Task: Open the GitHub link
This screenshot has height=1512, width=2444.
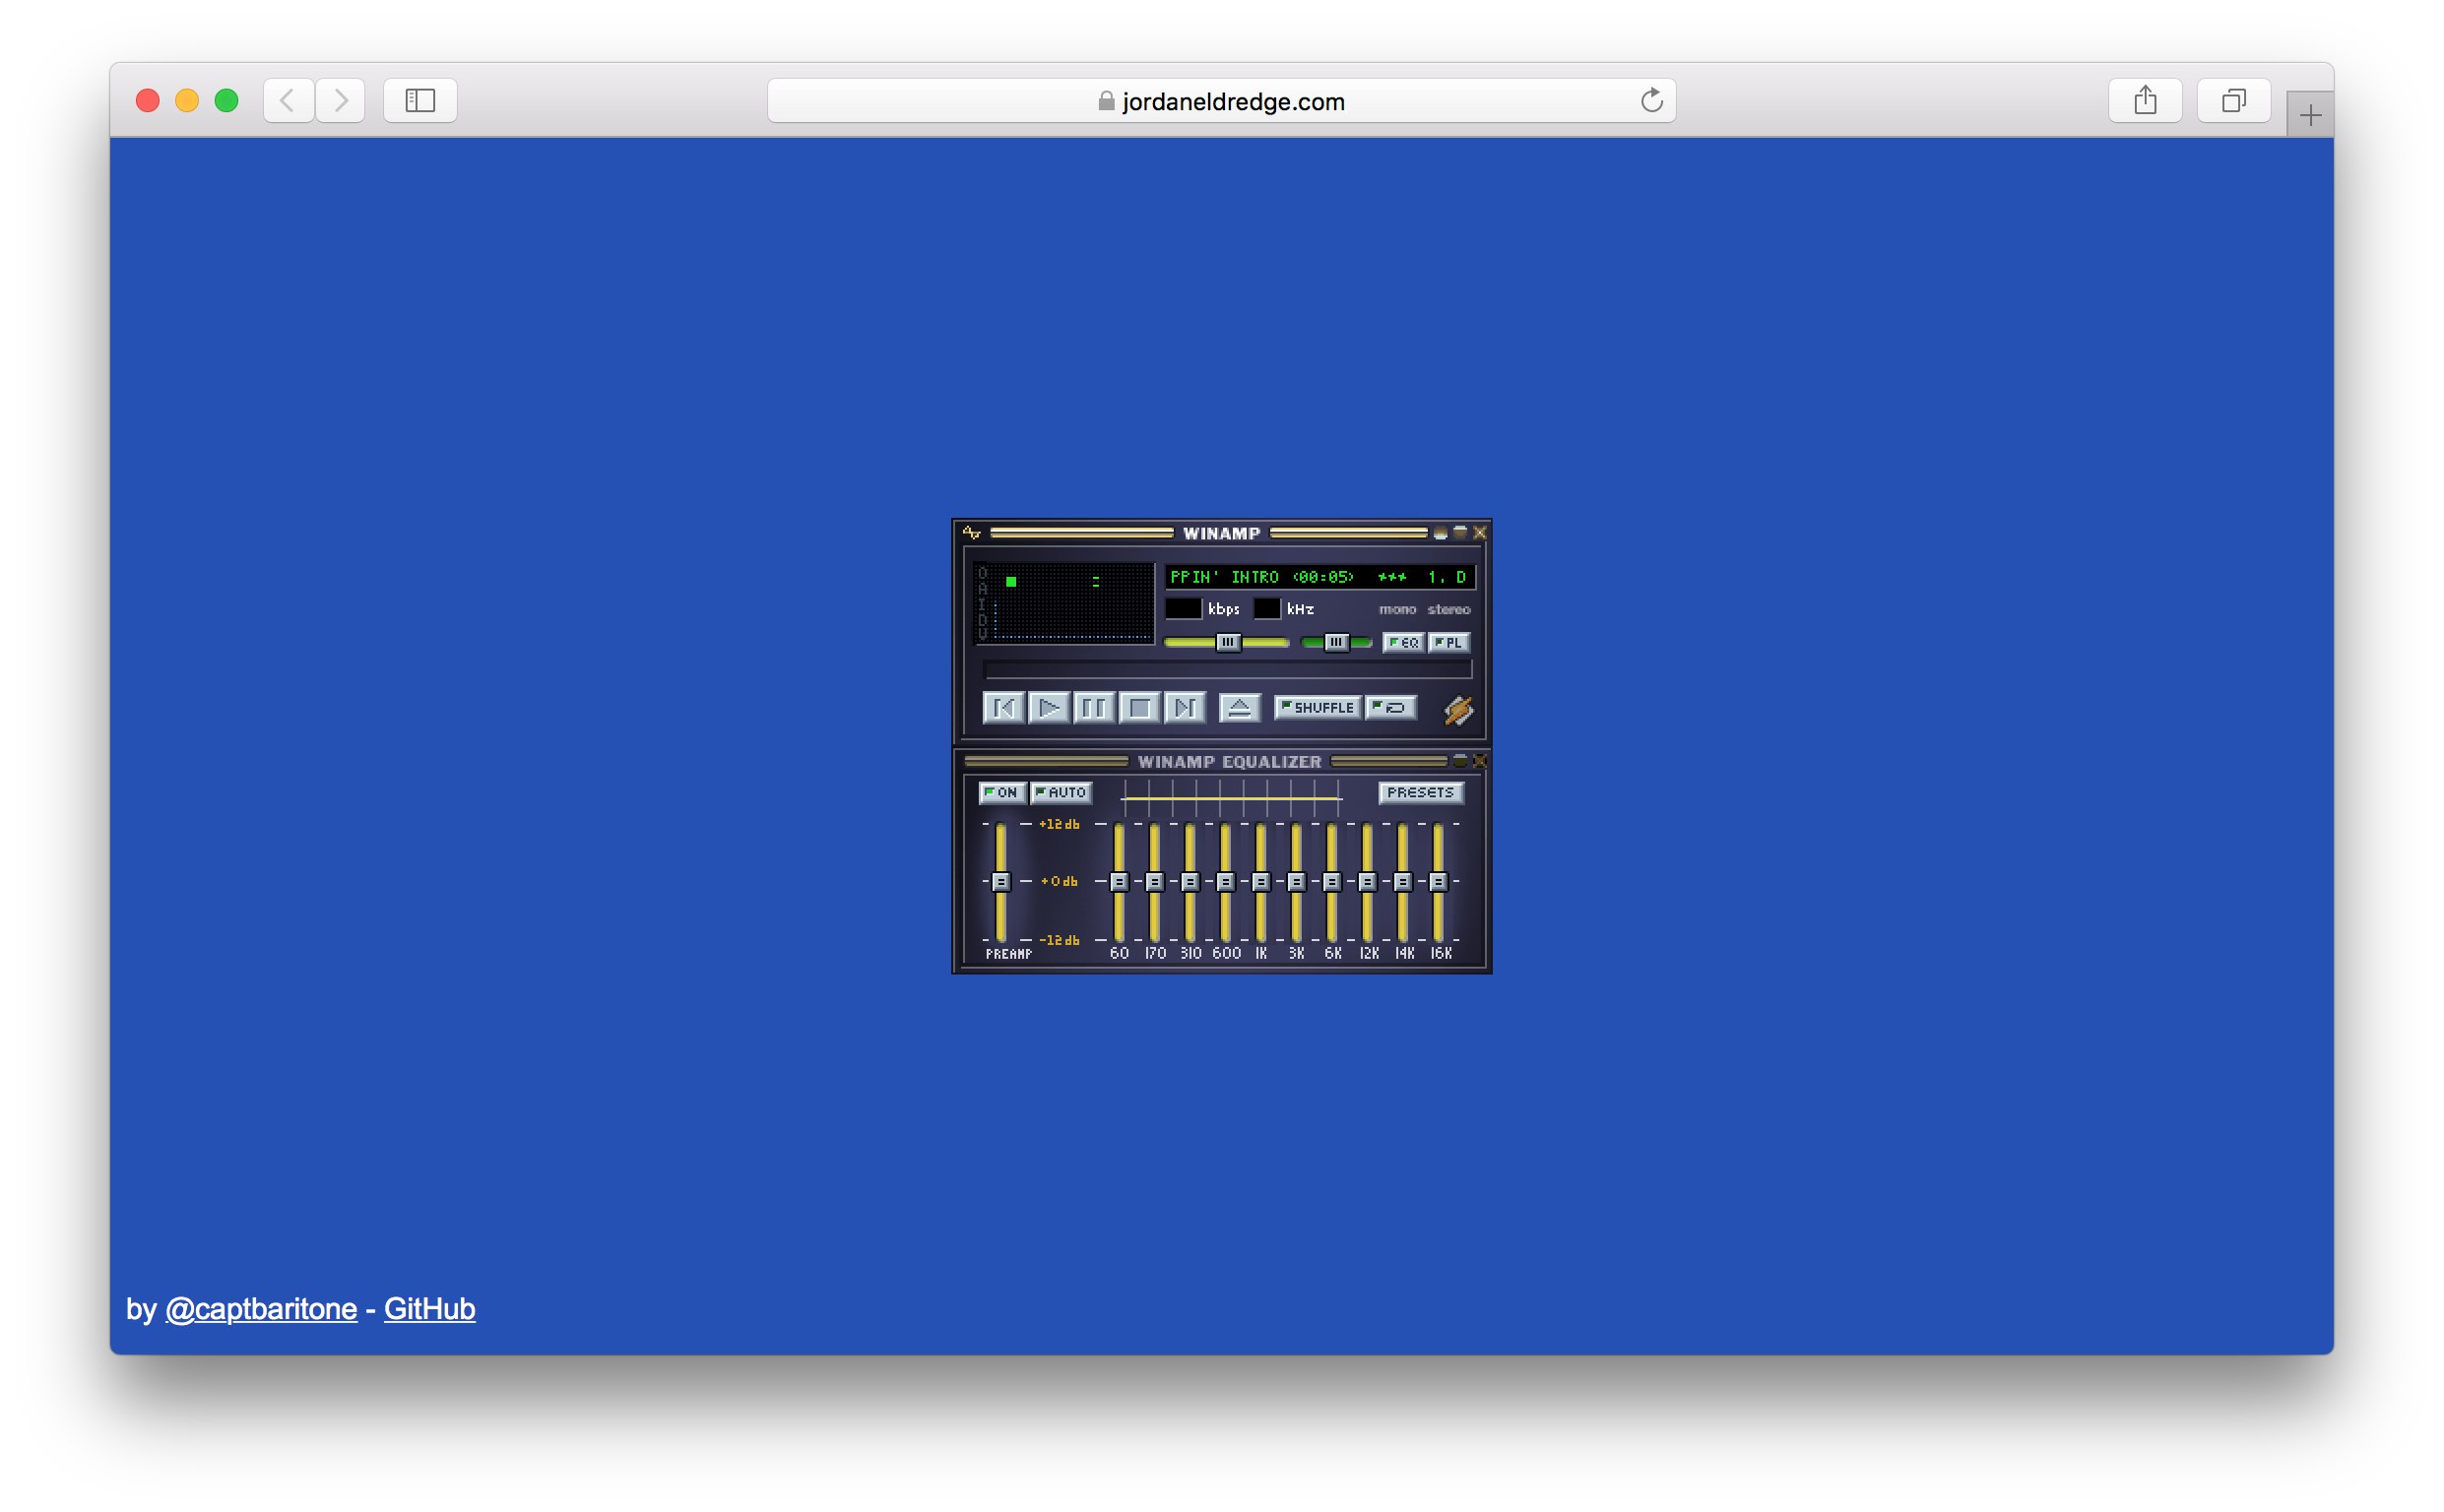Action: pos(430,1309)
